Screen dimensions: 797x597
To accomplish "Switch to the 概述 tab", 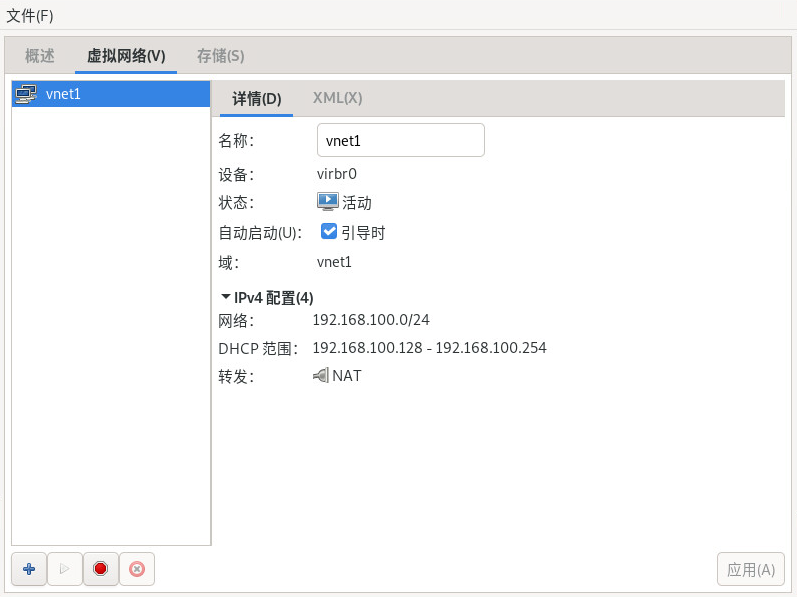I will pos(40,56).
